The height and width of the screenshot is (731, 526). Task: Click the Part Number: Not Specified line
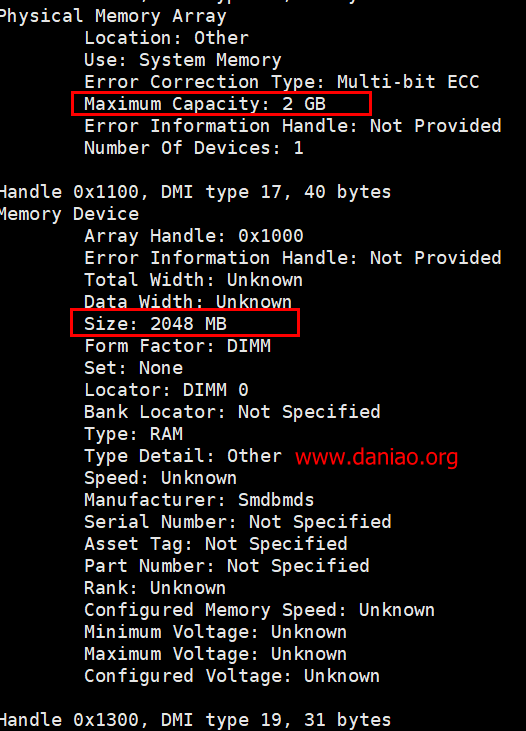(x=227, y=566)
